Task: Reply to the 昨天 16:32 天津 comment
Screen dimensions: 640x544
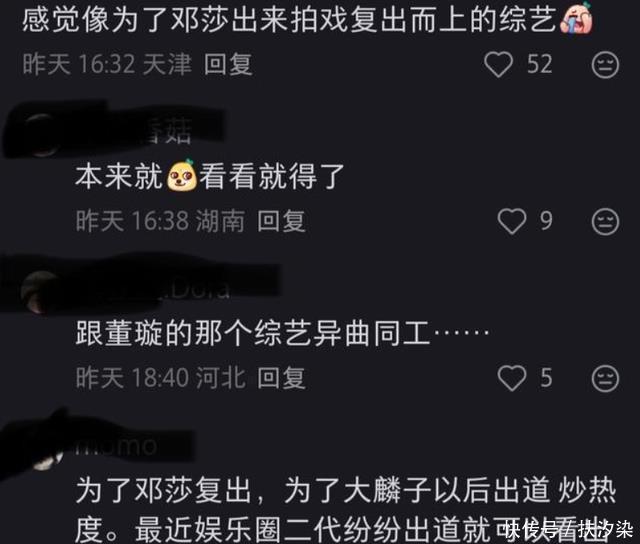Action: coord(228,64)
